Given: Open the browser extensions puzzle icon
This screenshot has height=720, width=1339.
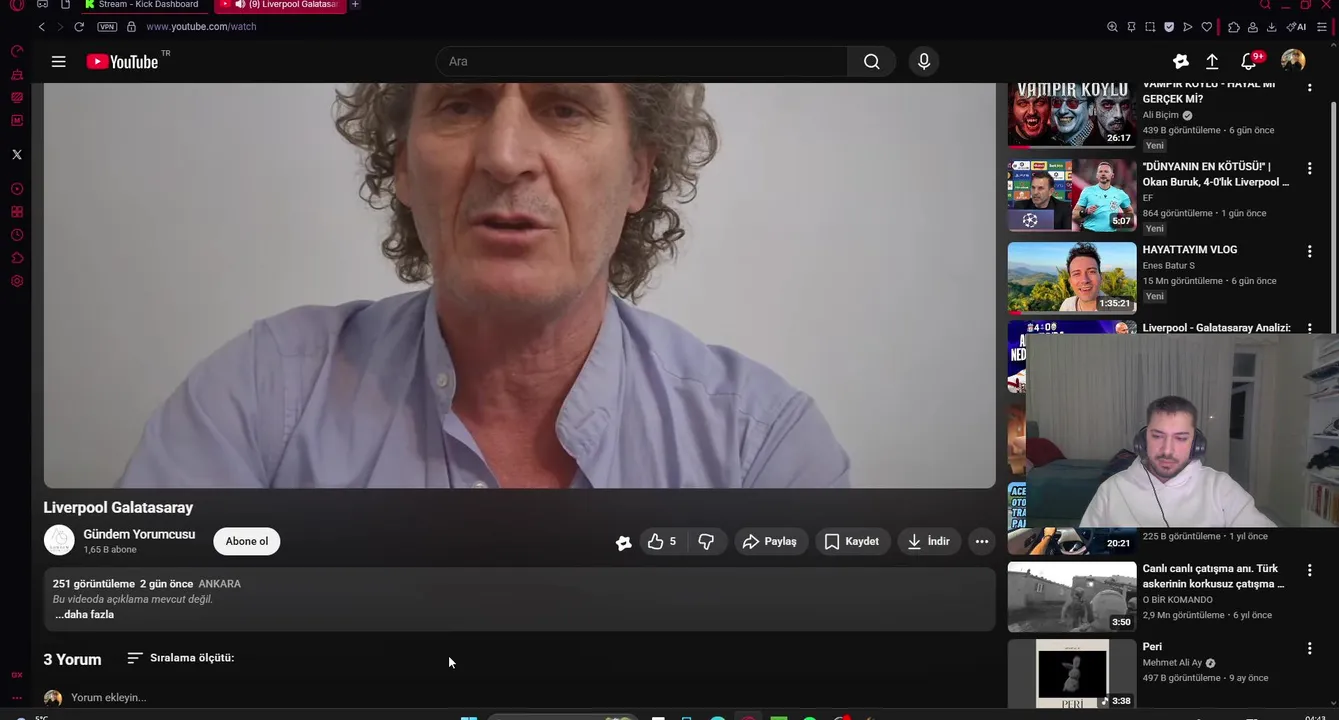Looking at the screenshot, I should (1234, 27).
